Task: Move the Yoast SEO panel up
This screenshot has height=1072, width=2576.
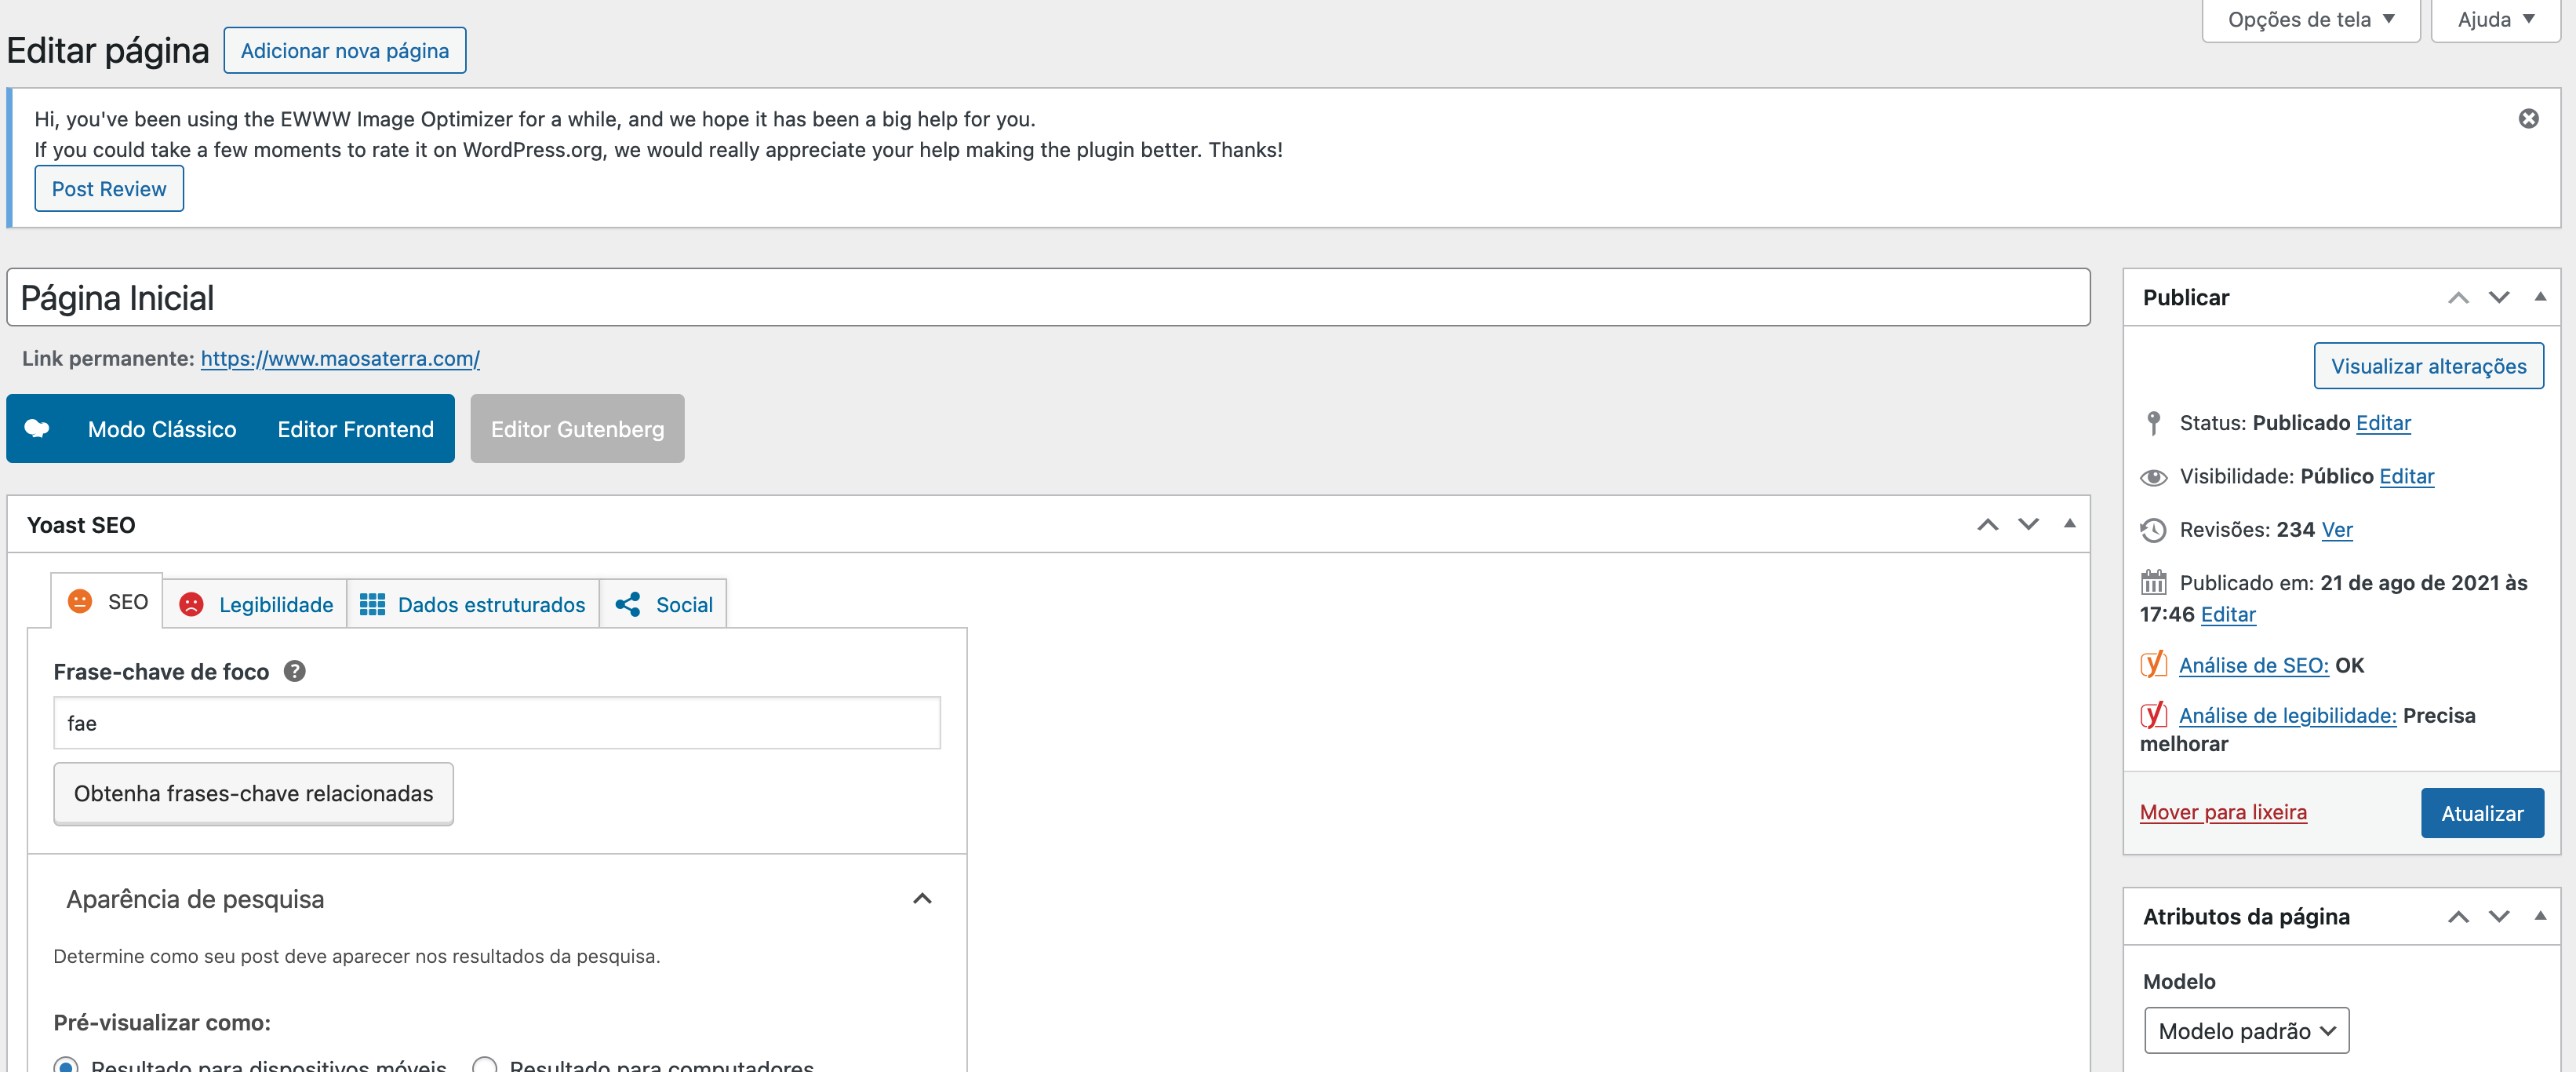Action: [1987, 524]
